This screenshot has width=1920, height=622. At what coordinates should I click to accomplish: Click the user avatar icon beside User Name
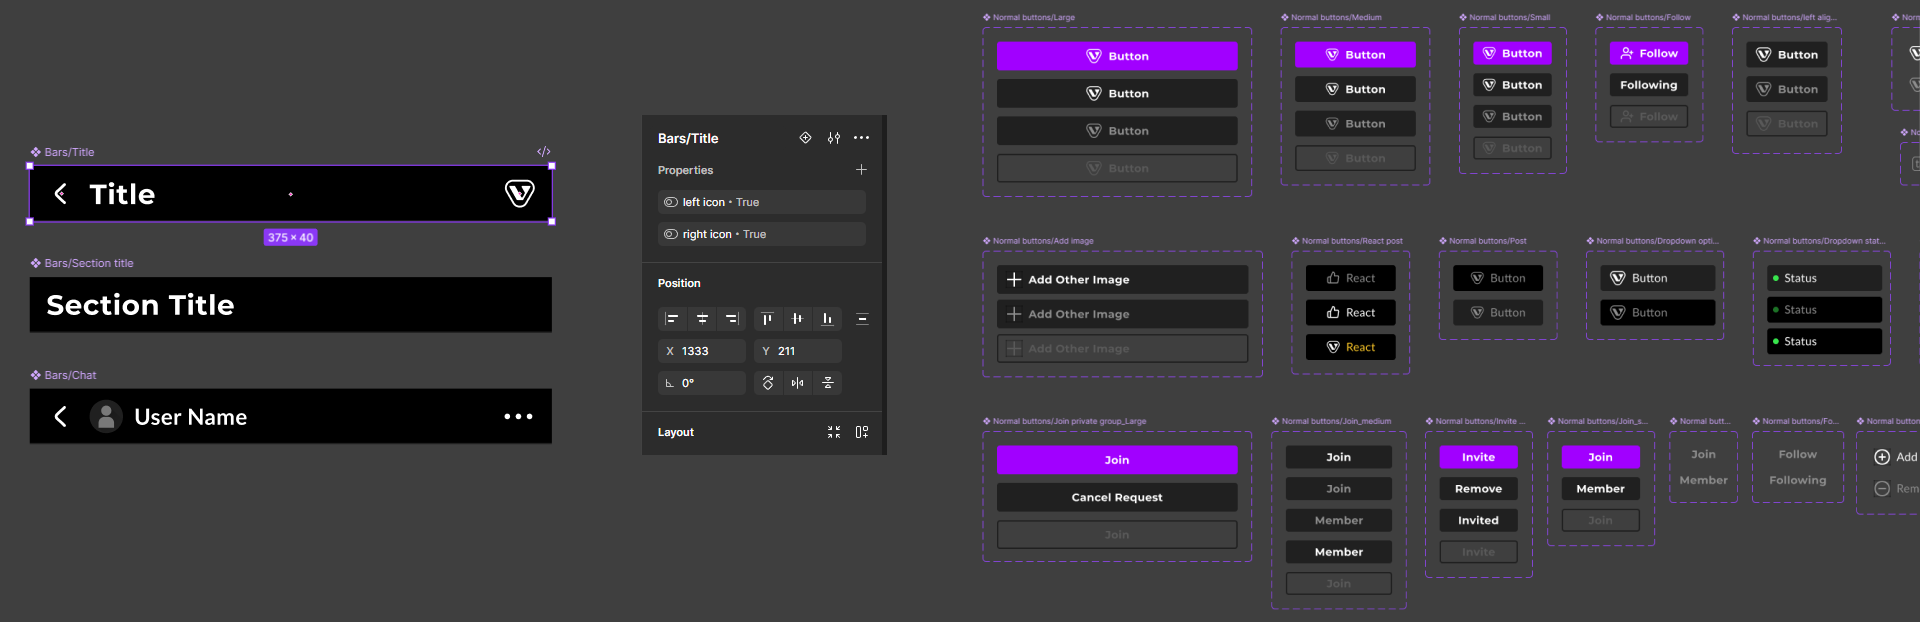[106, 416]
